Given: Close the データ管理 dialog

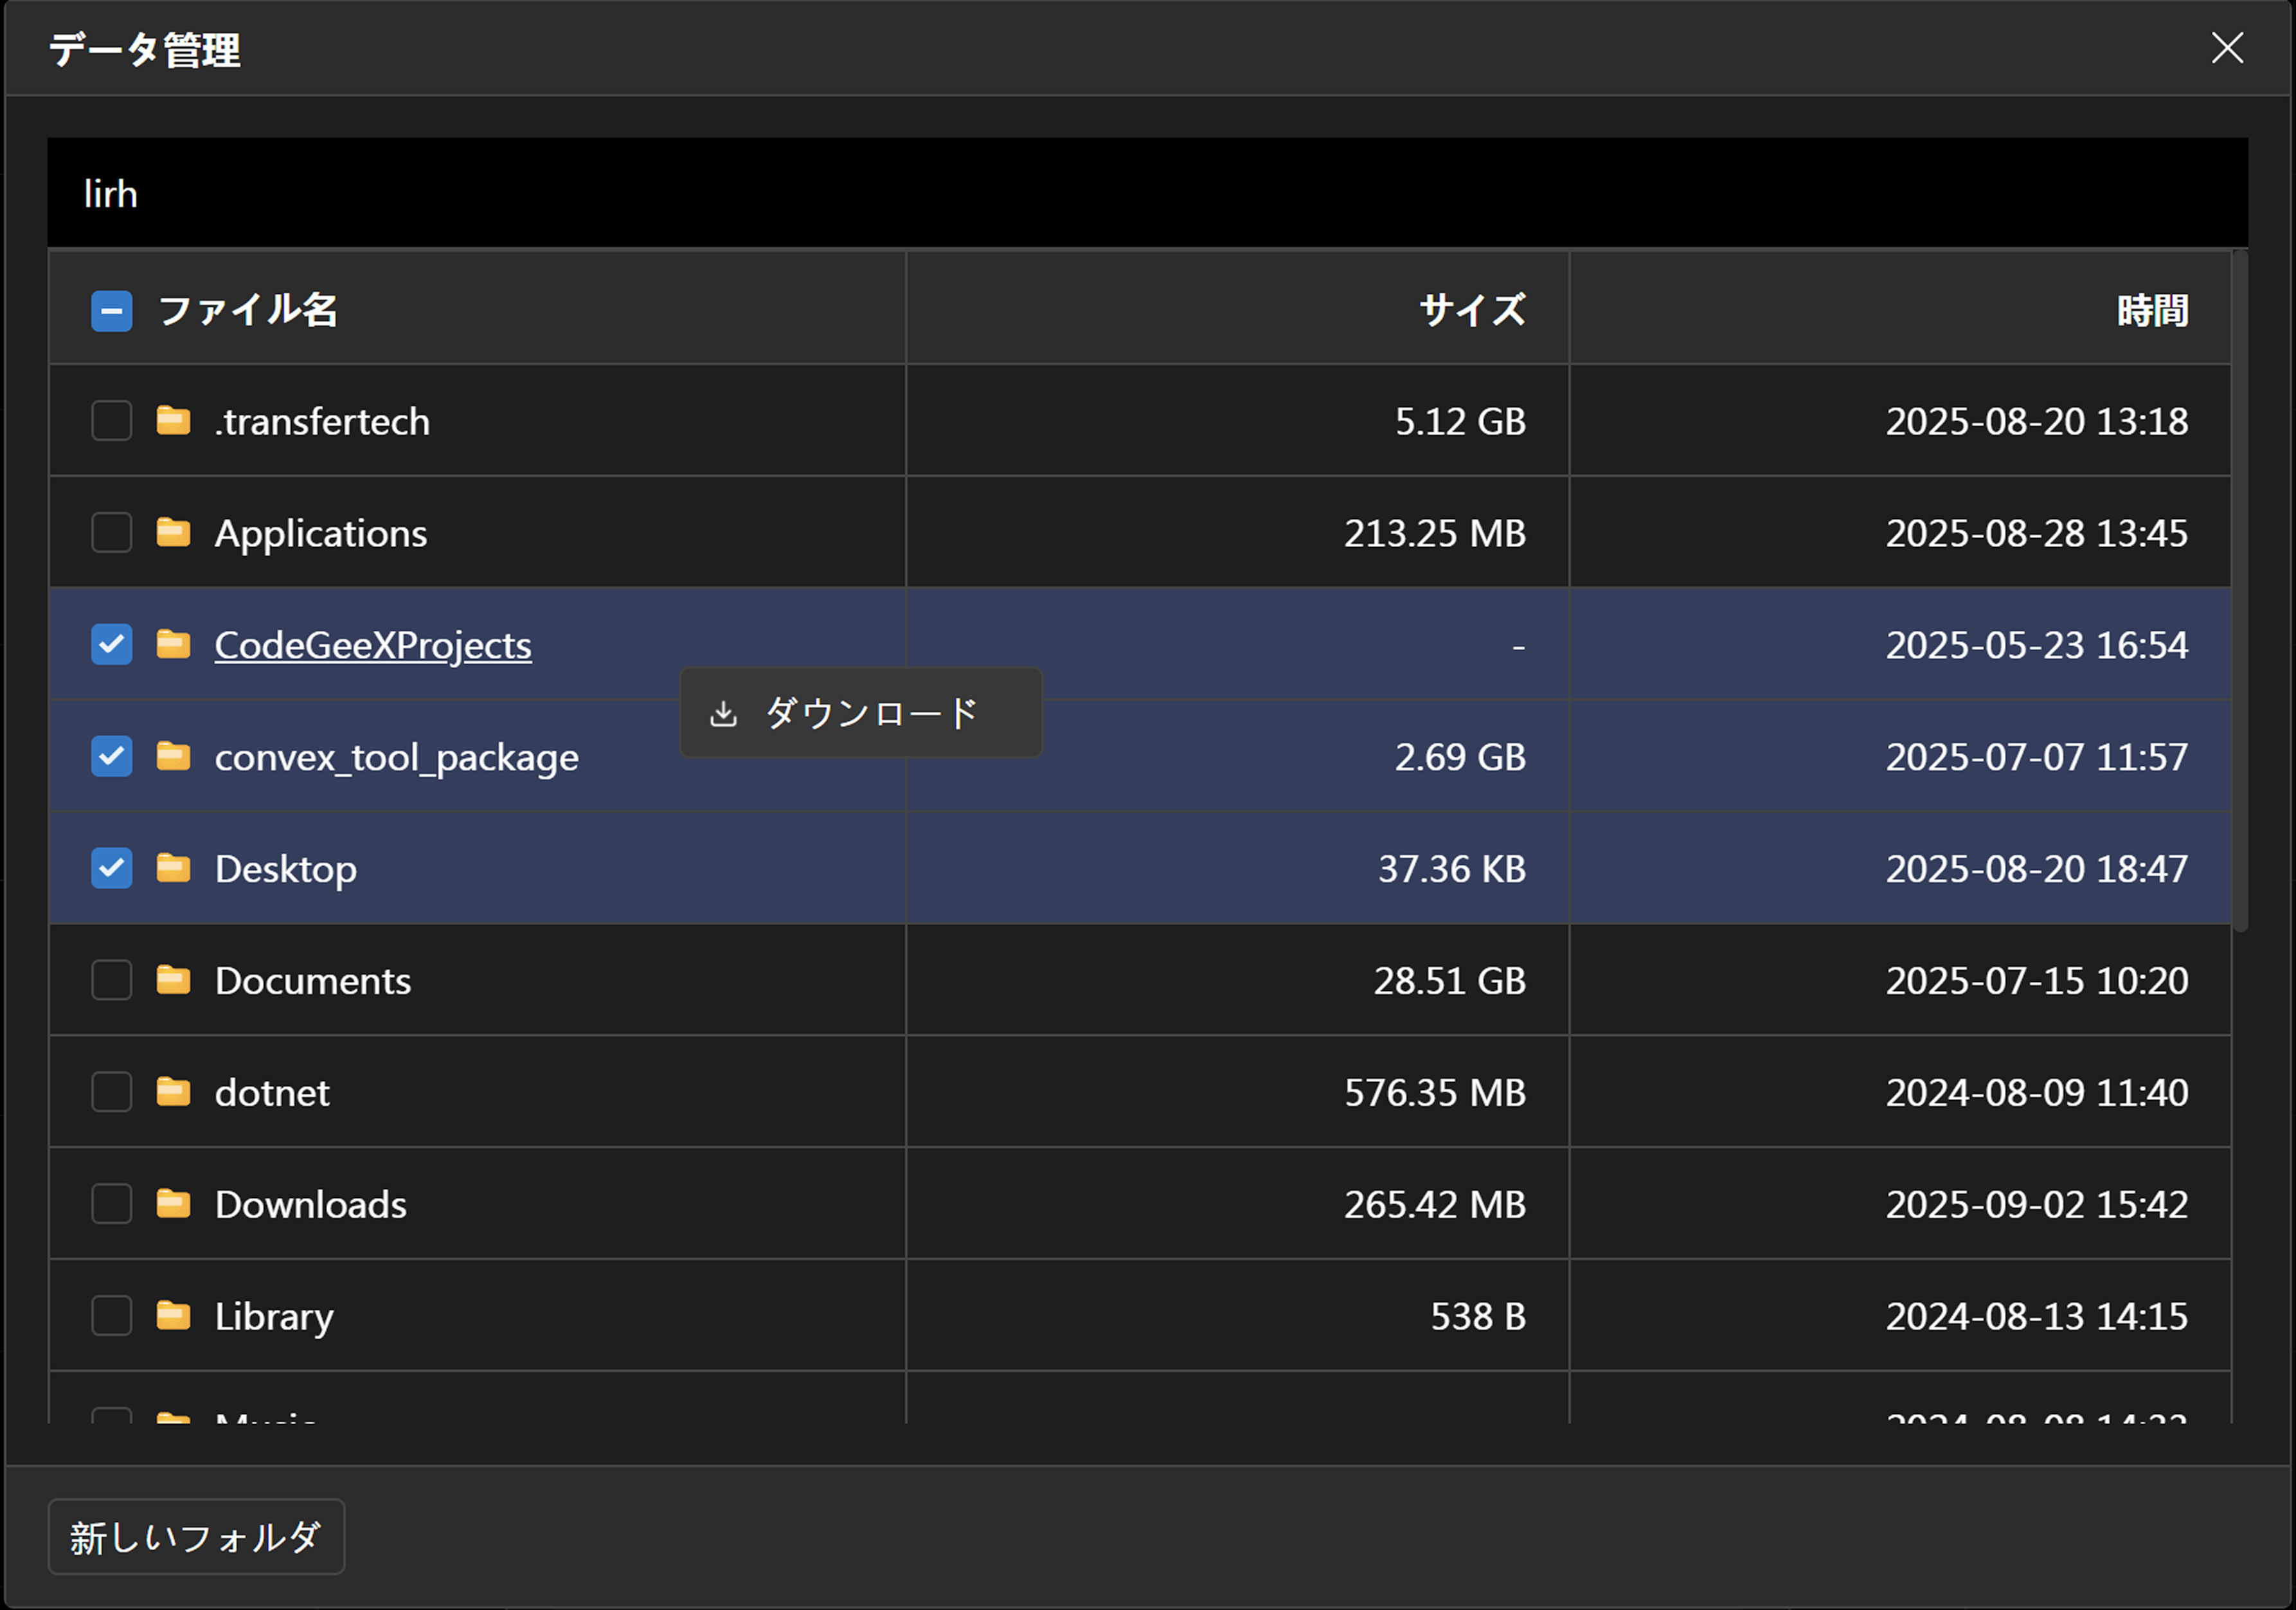Looking at the screenshot, I should click(x=2227, y=47).
